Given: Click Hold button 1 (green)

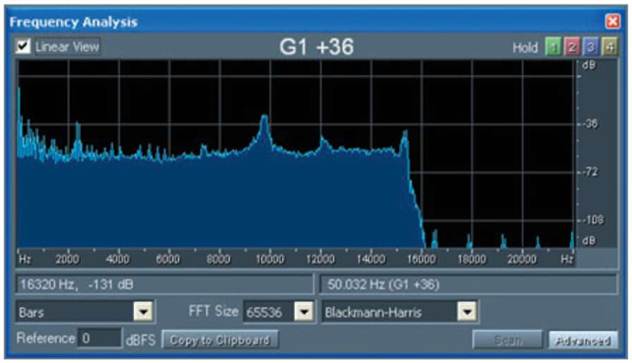Looking at the screenshot, I should [553, 47].
